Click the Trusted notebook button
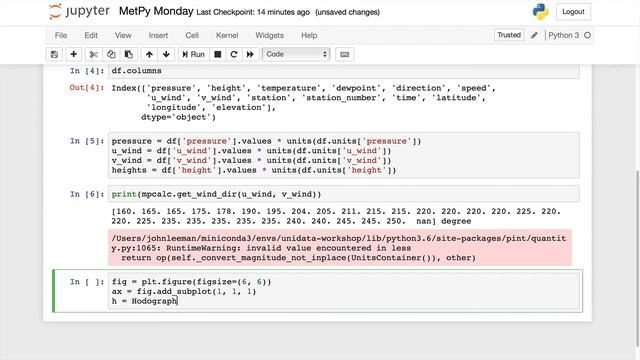Image resolution: width=640 pixels, height=360 pixels. click(x=509, y=35)
